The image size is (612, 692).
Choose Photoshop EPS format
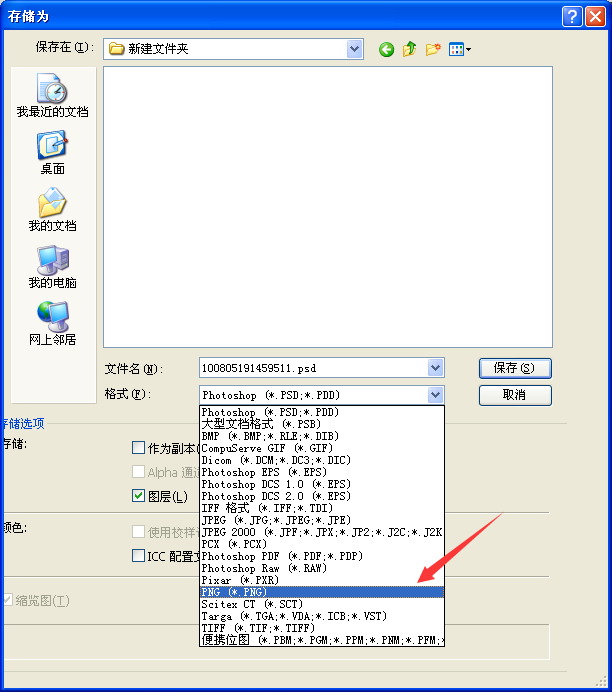coord(322,472)
